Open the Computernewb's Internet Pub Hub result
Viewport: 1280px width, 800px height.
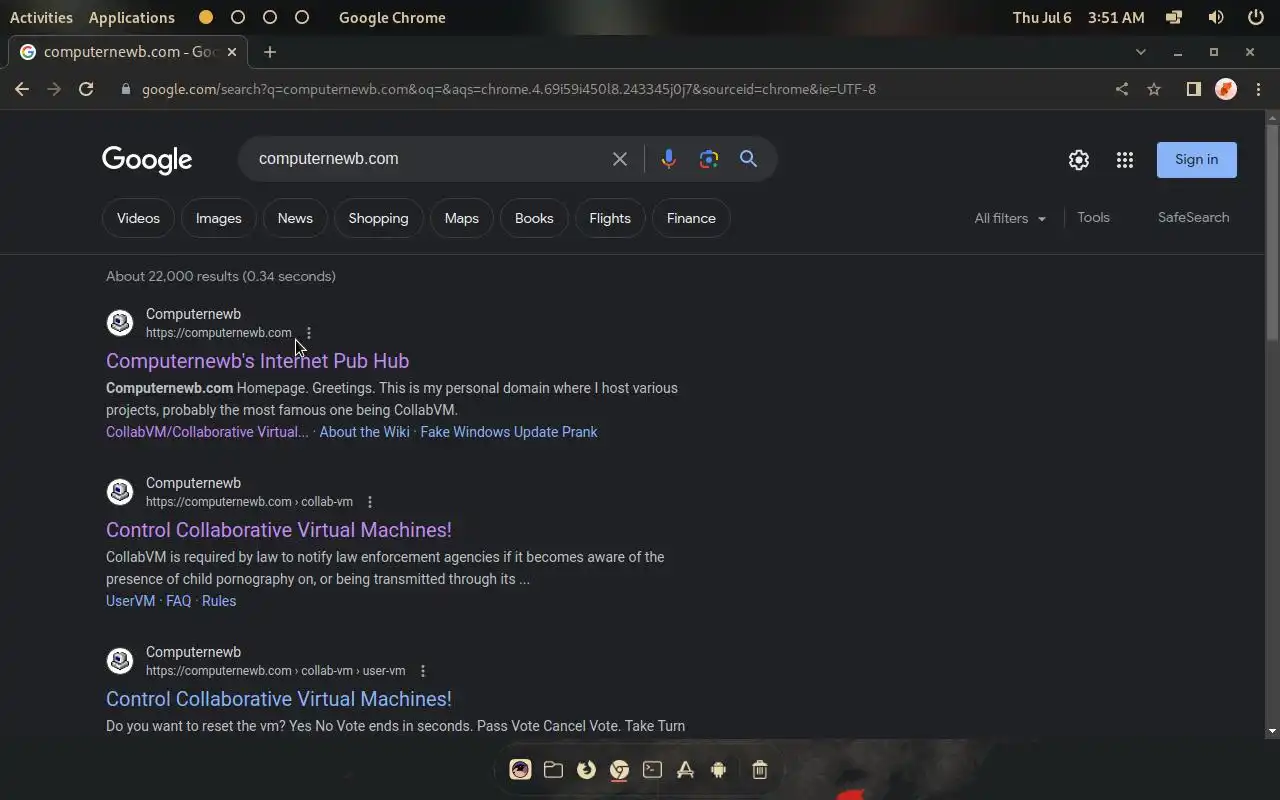[257, 361]
